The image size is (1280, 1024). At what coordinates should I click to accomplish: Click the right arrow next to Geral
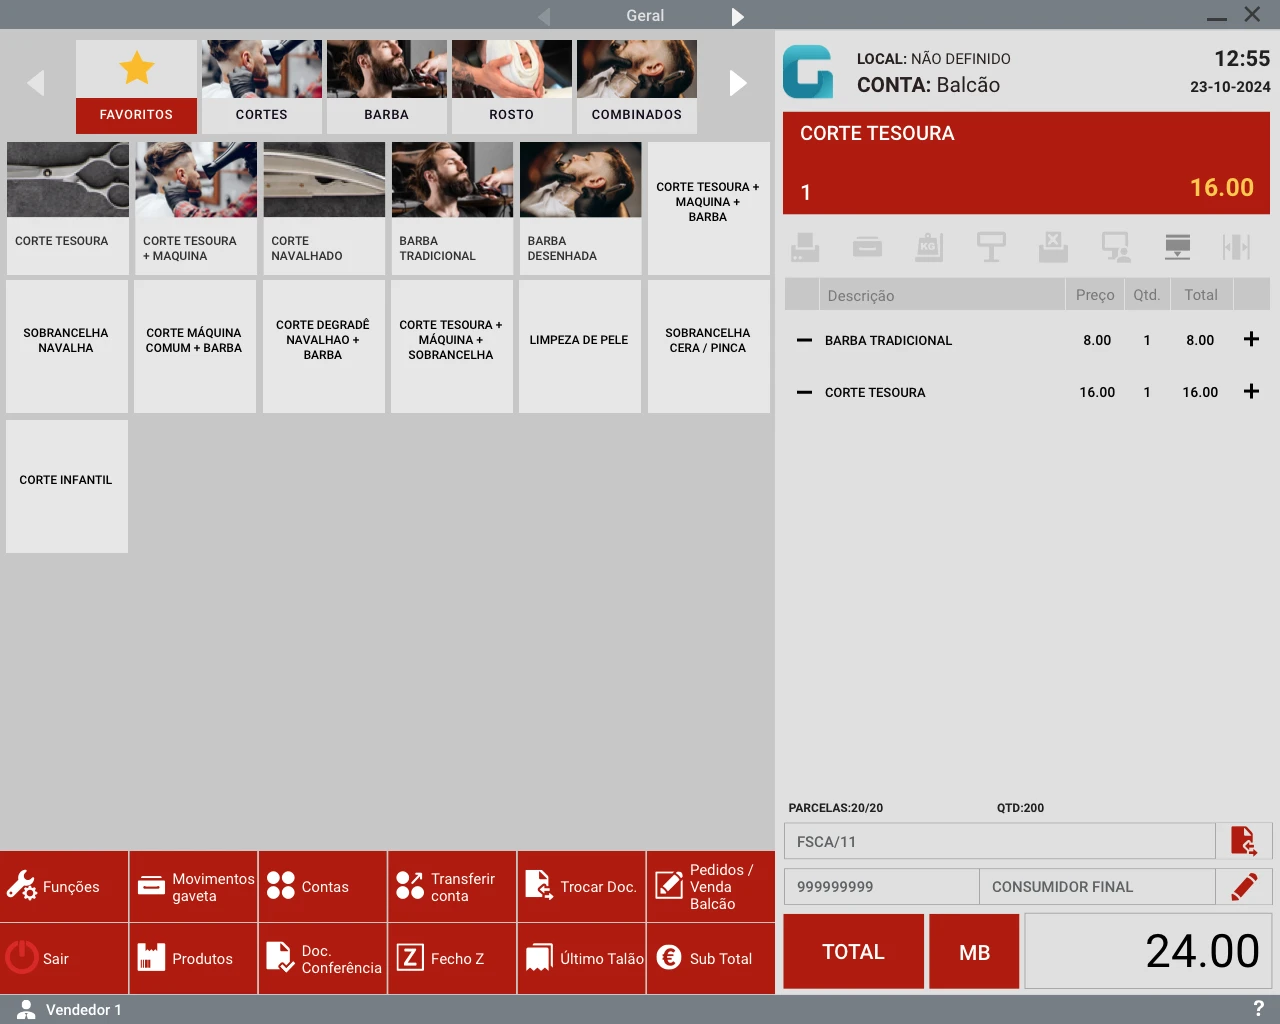coord(737,15)
